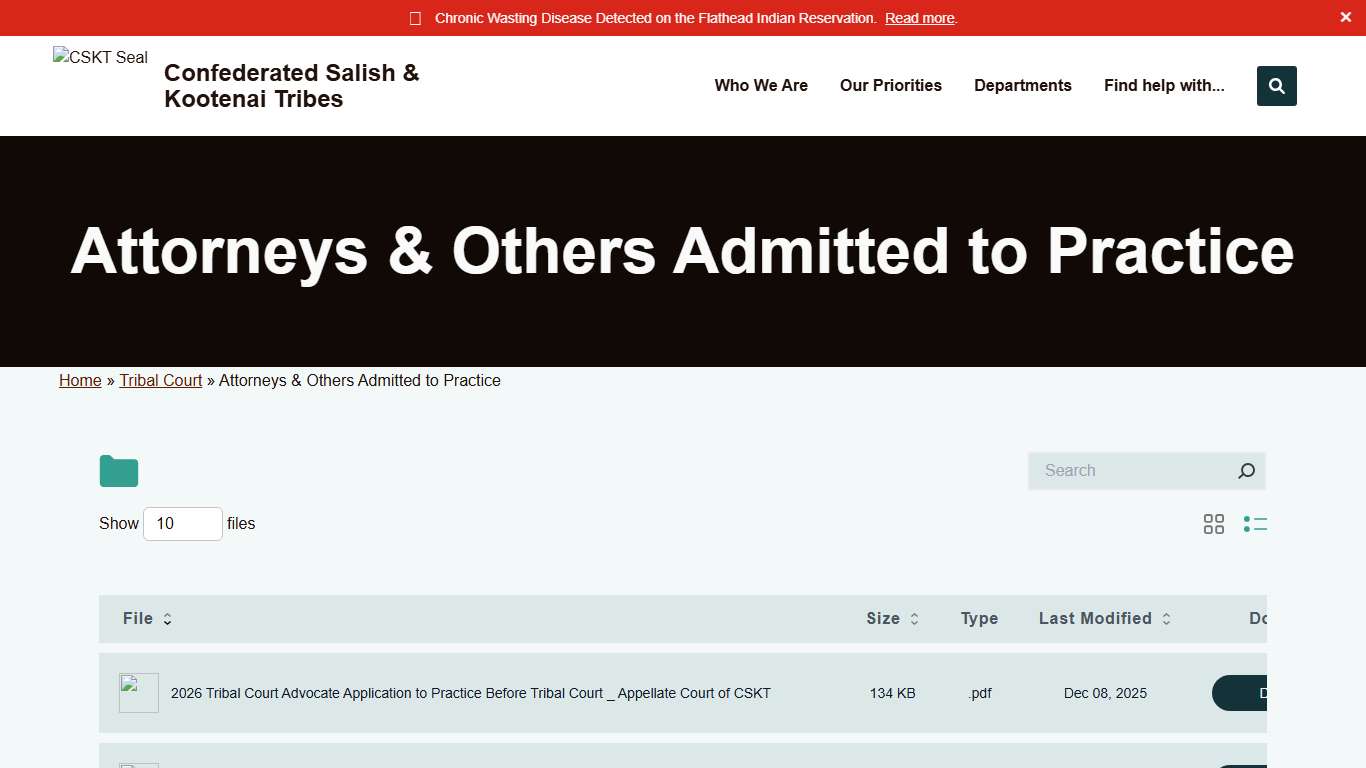Click the PDF file thumbnail icon
This screenshot has width=1366, height=768.
(138, 692)
